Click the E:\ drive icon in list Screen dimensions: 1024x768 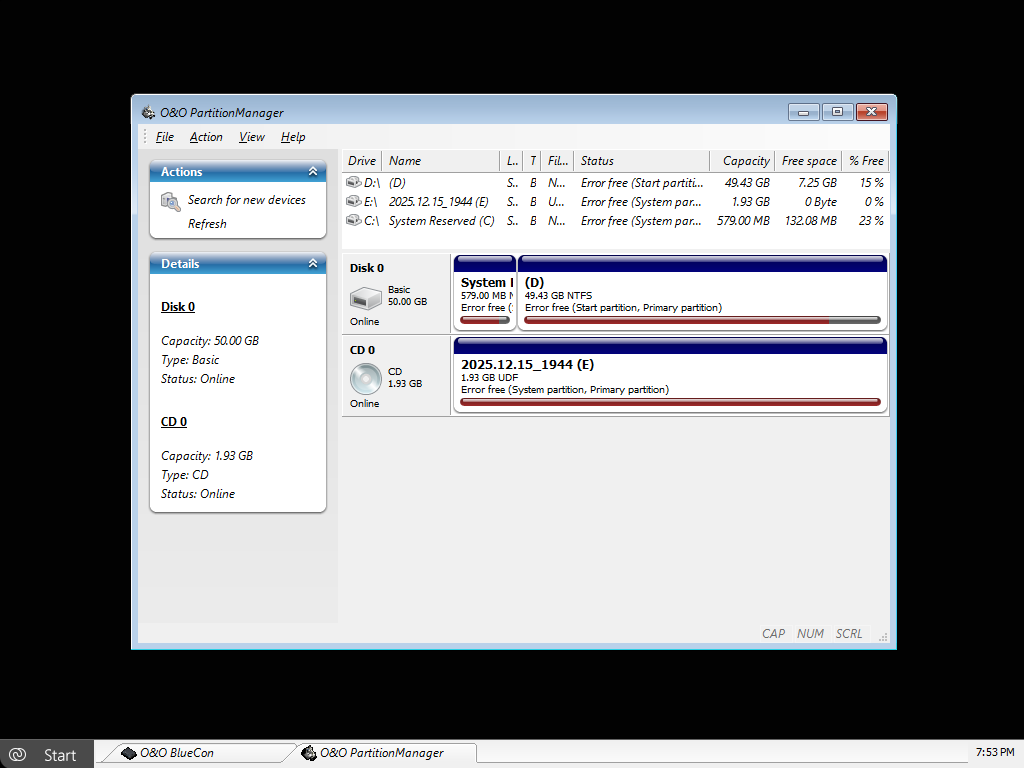coord(354,202)
